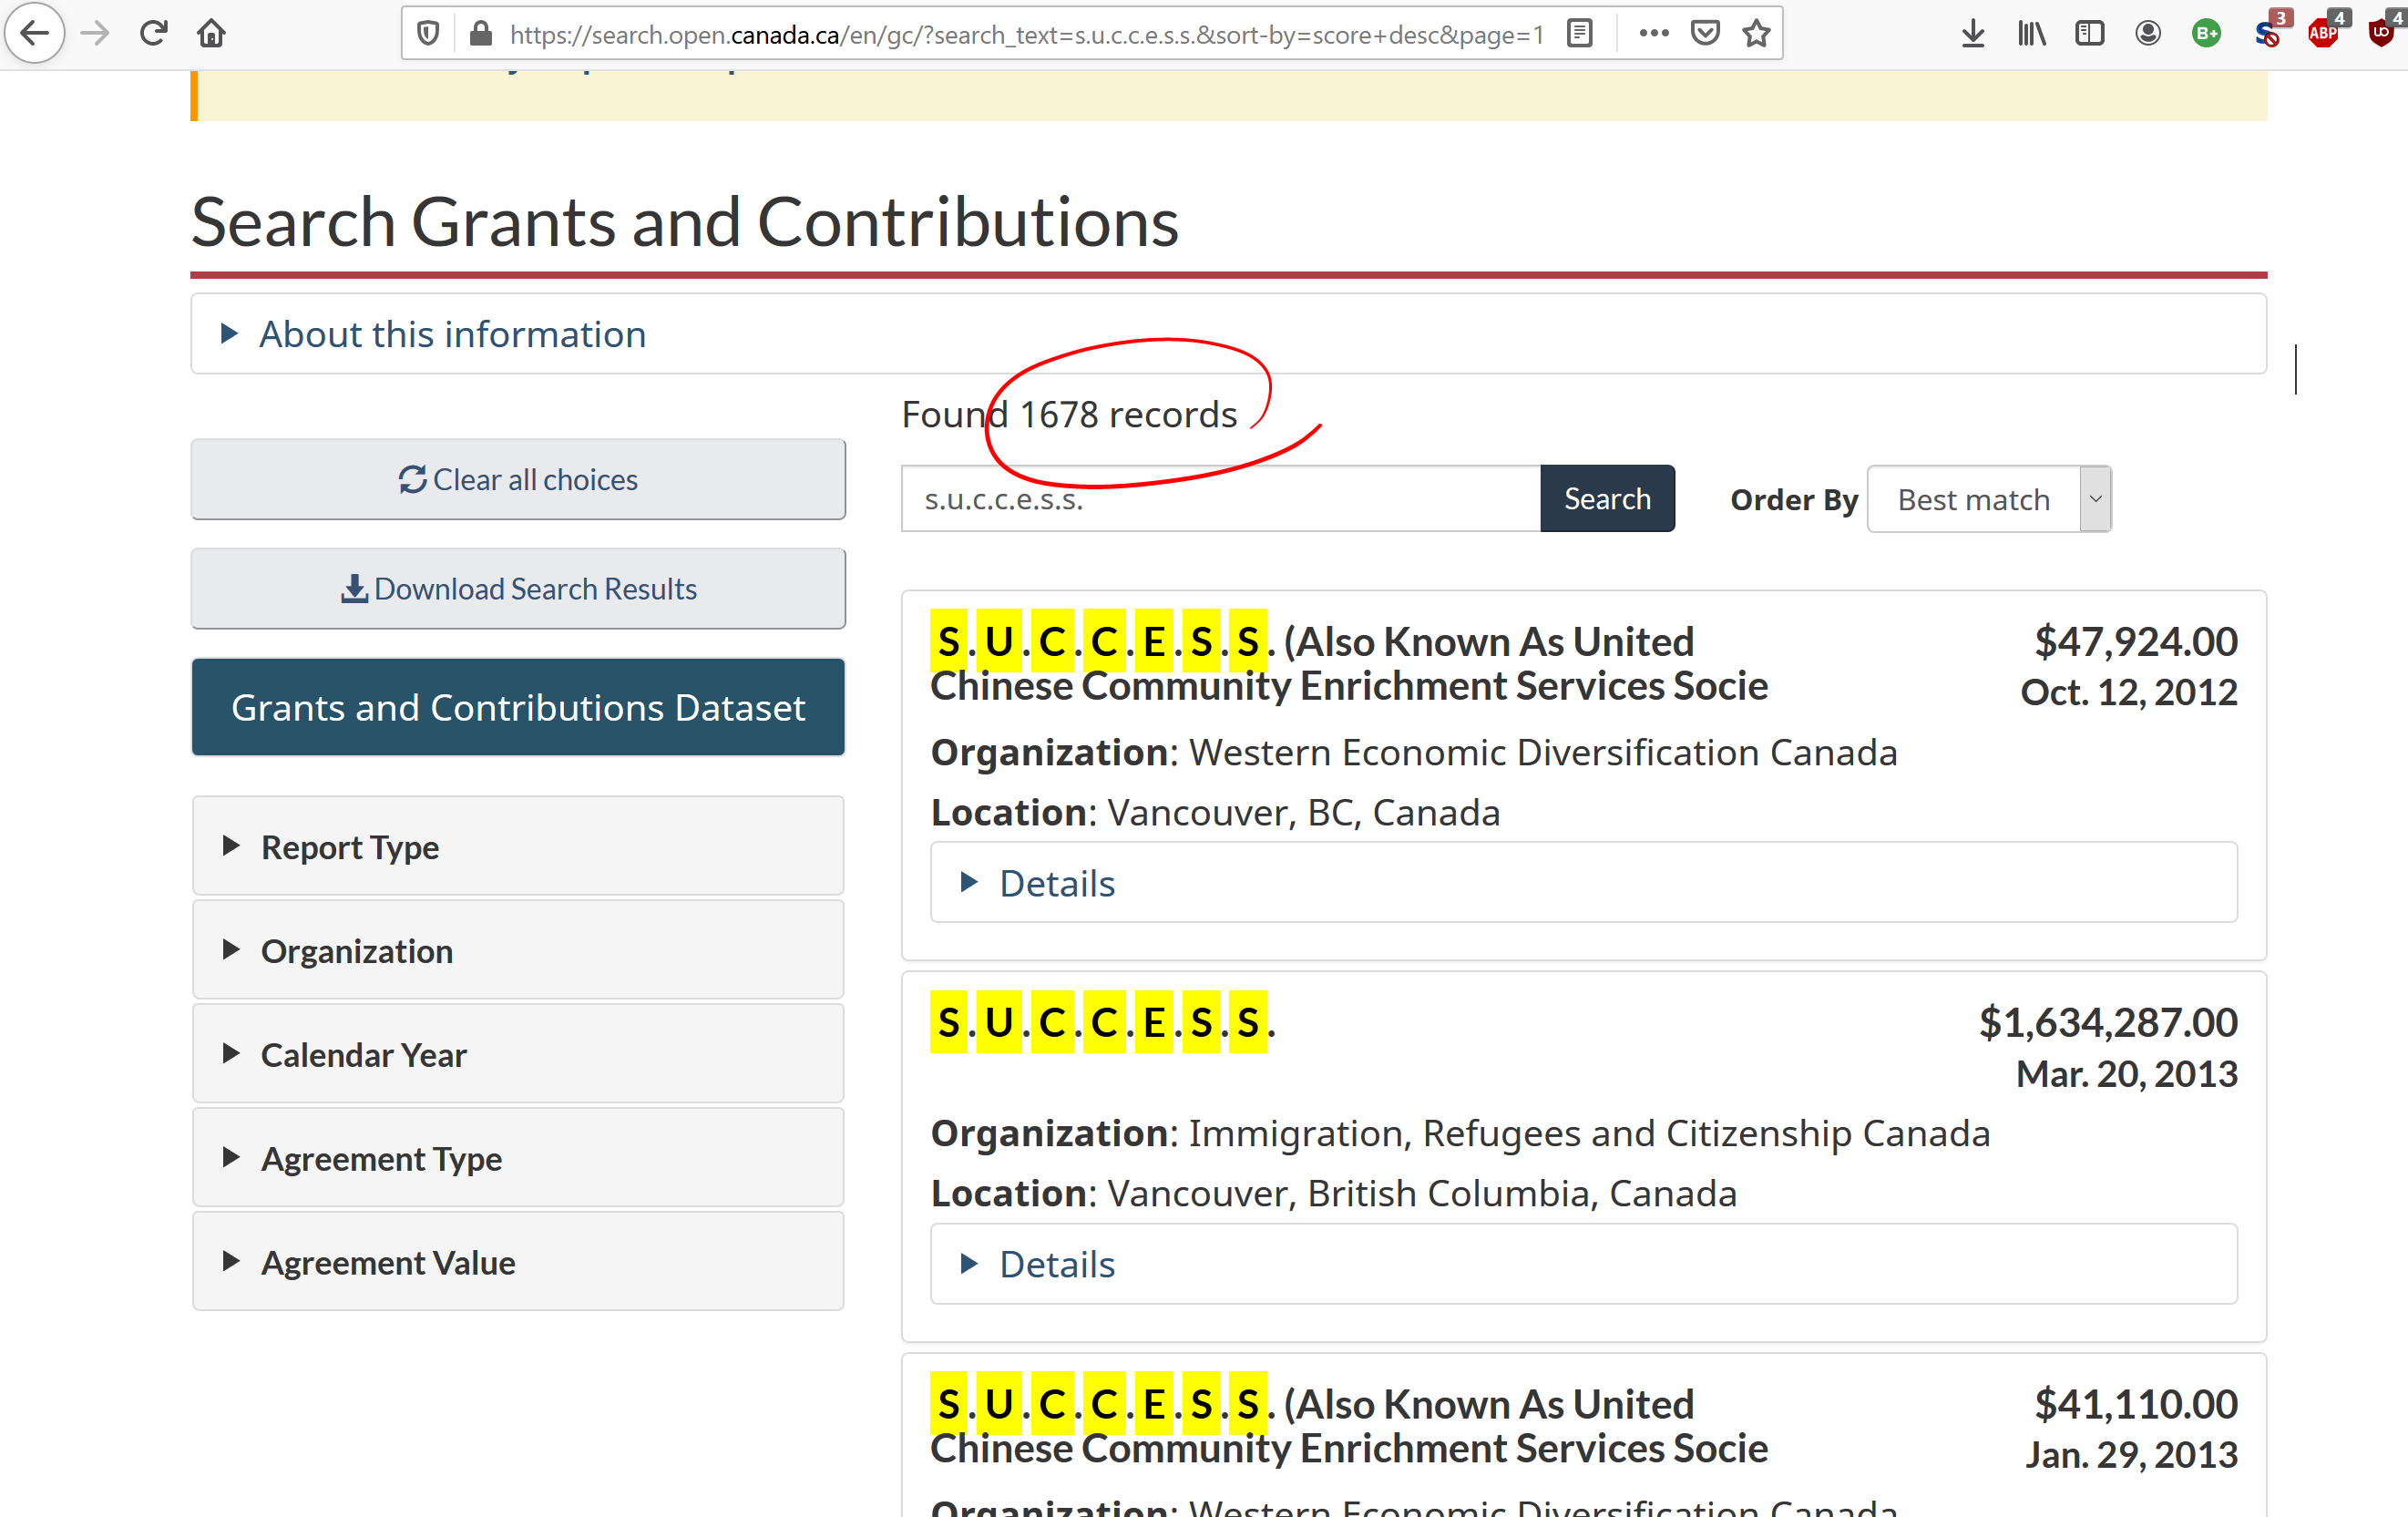This screenshot has height=1517, width=2408.
Task: Bookmark this page with star
Action: coord(1756,34)
